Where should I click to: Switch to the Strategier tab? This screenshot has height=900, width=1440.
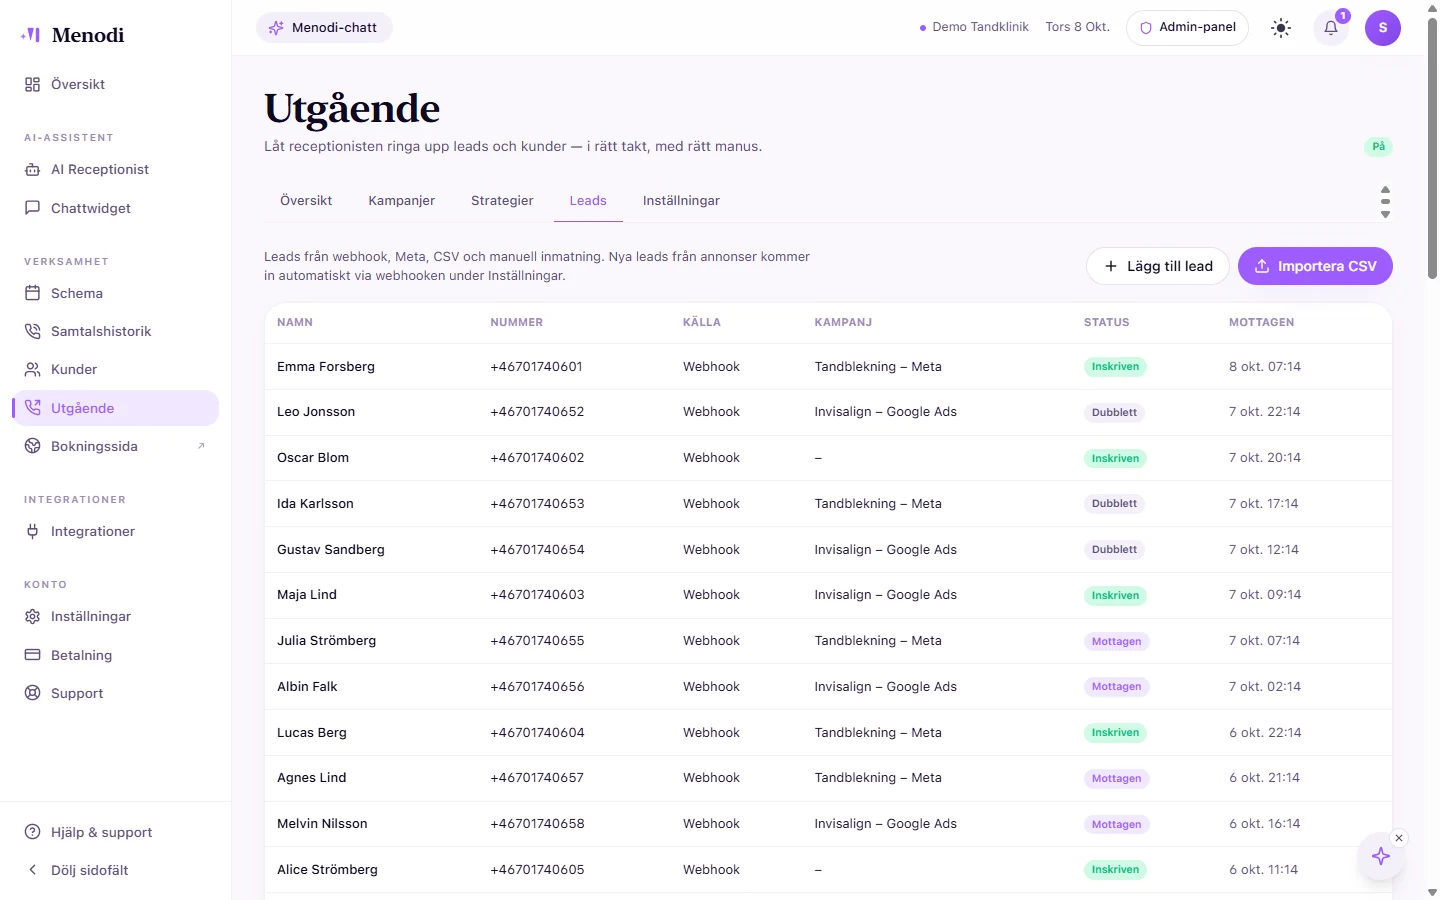click(502, 201)
